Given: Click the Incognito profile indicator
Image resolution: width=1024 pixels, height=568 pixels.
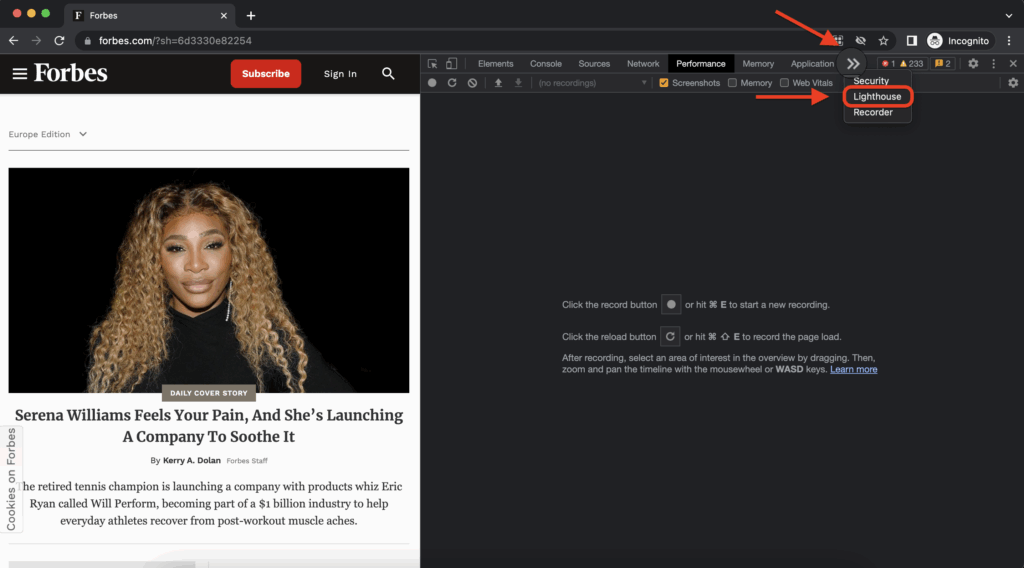Looking at the screenshot, I should pos(959,40).
